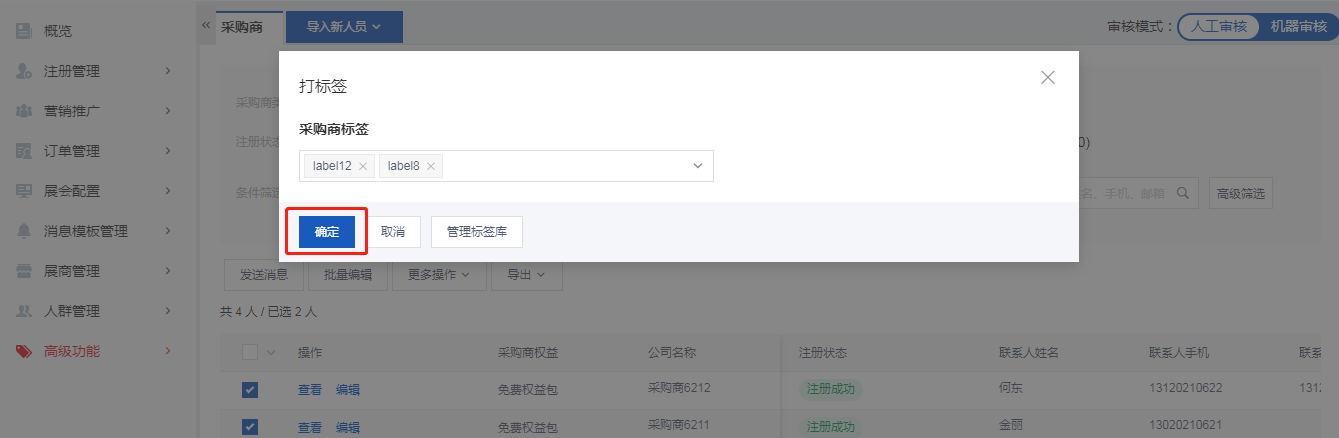Screen dimensions: 1339x438
Task: Uncheck the 采购商6212 row checkbox
Action: (x=250, y=390)
